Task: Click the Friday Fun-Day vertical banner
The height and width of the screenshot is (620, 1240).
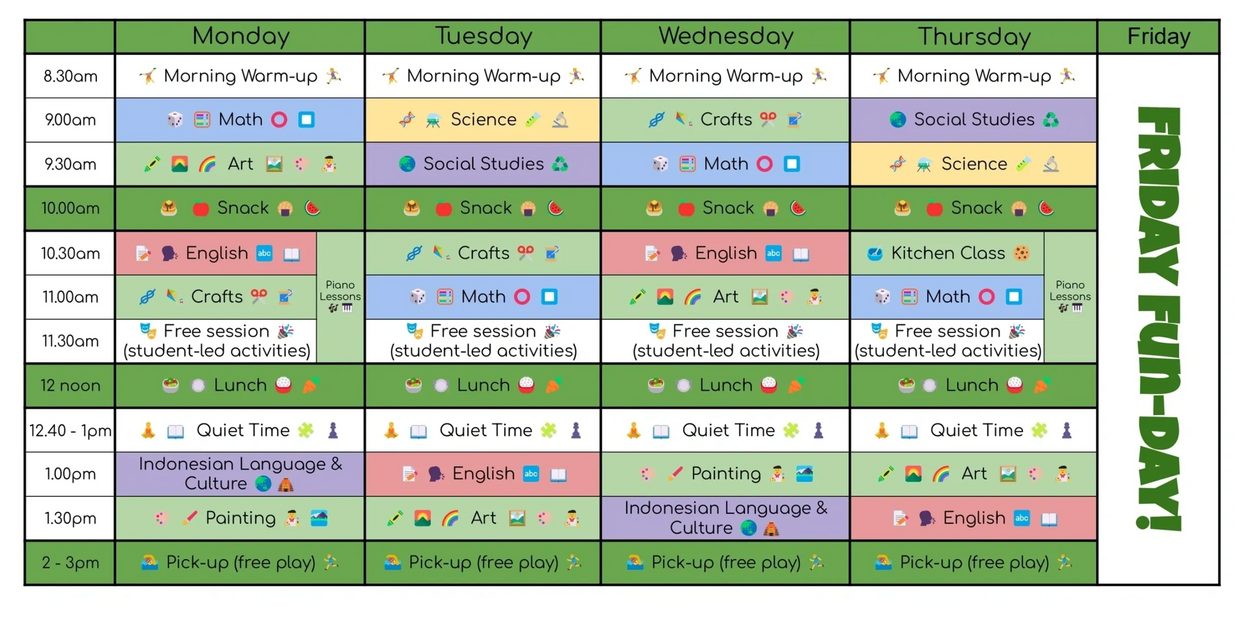Action: [1158, 318]
